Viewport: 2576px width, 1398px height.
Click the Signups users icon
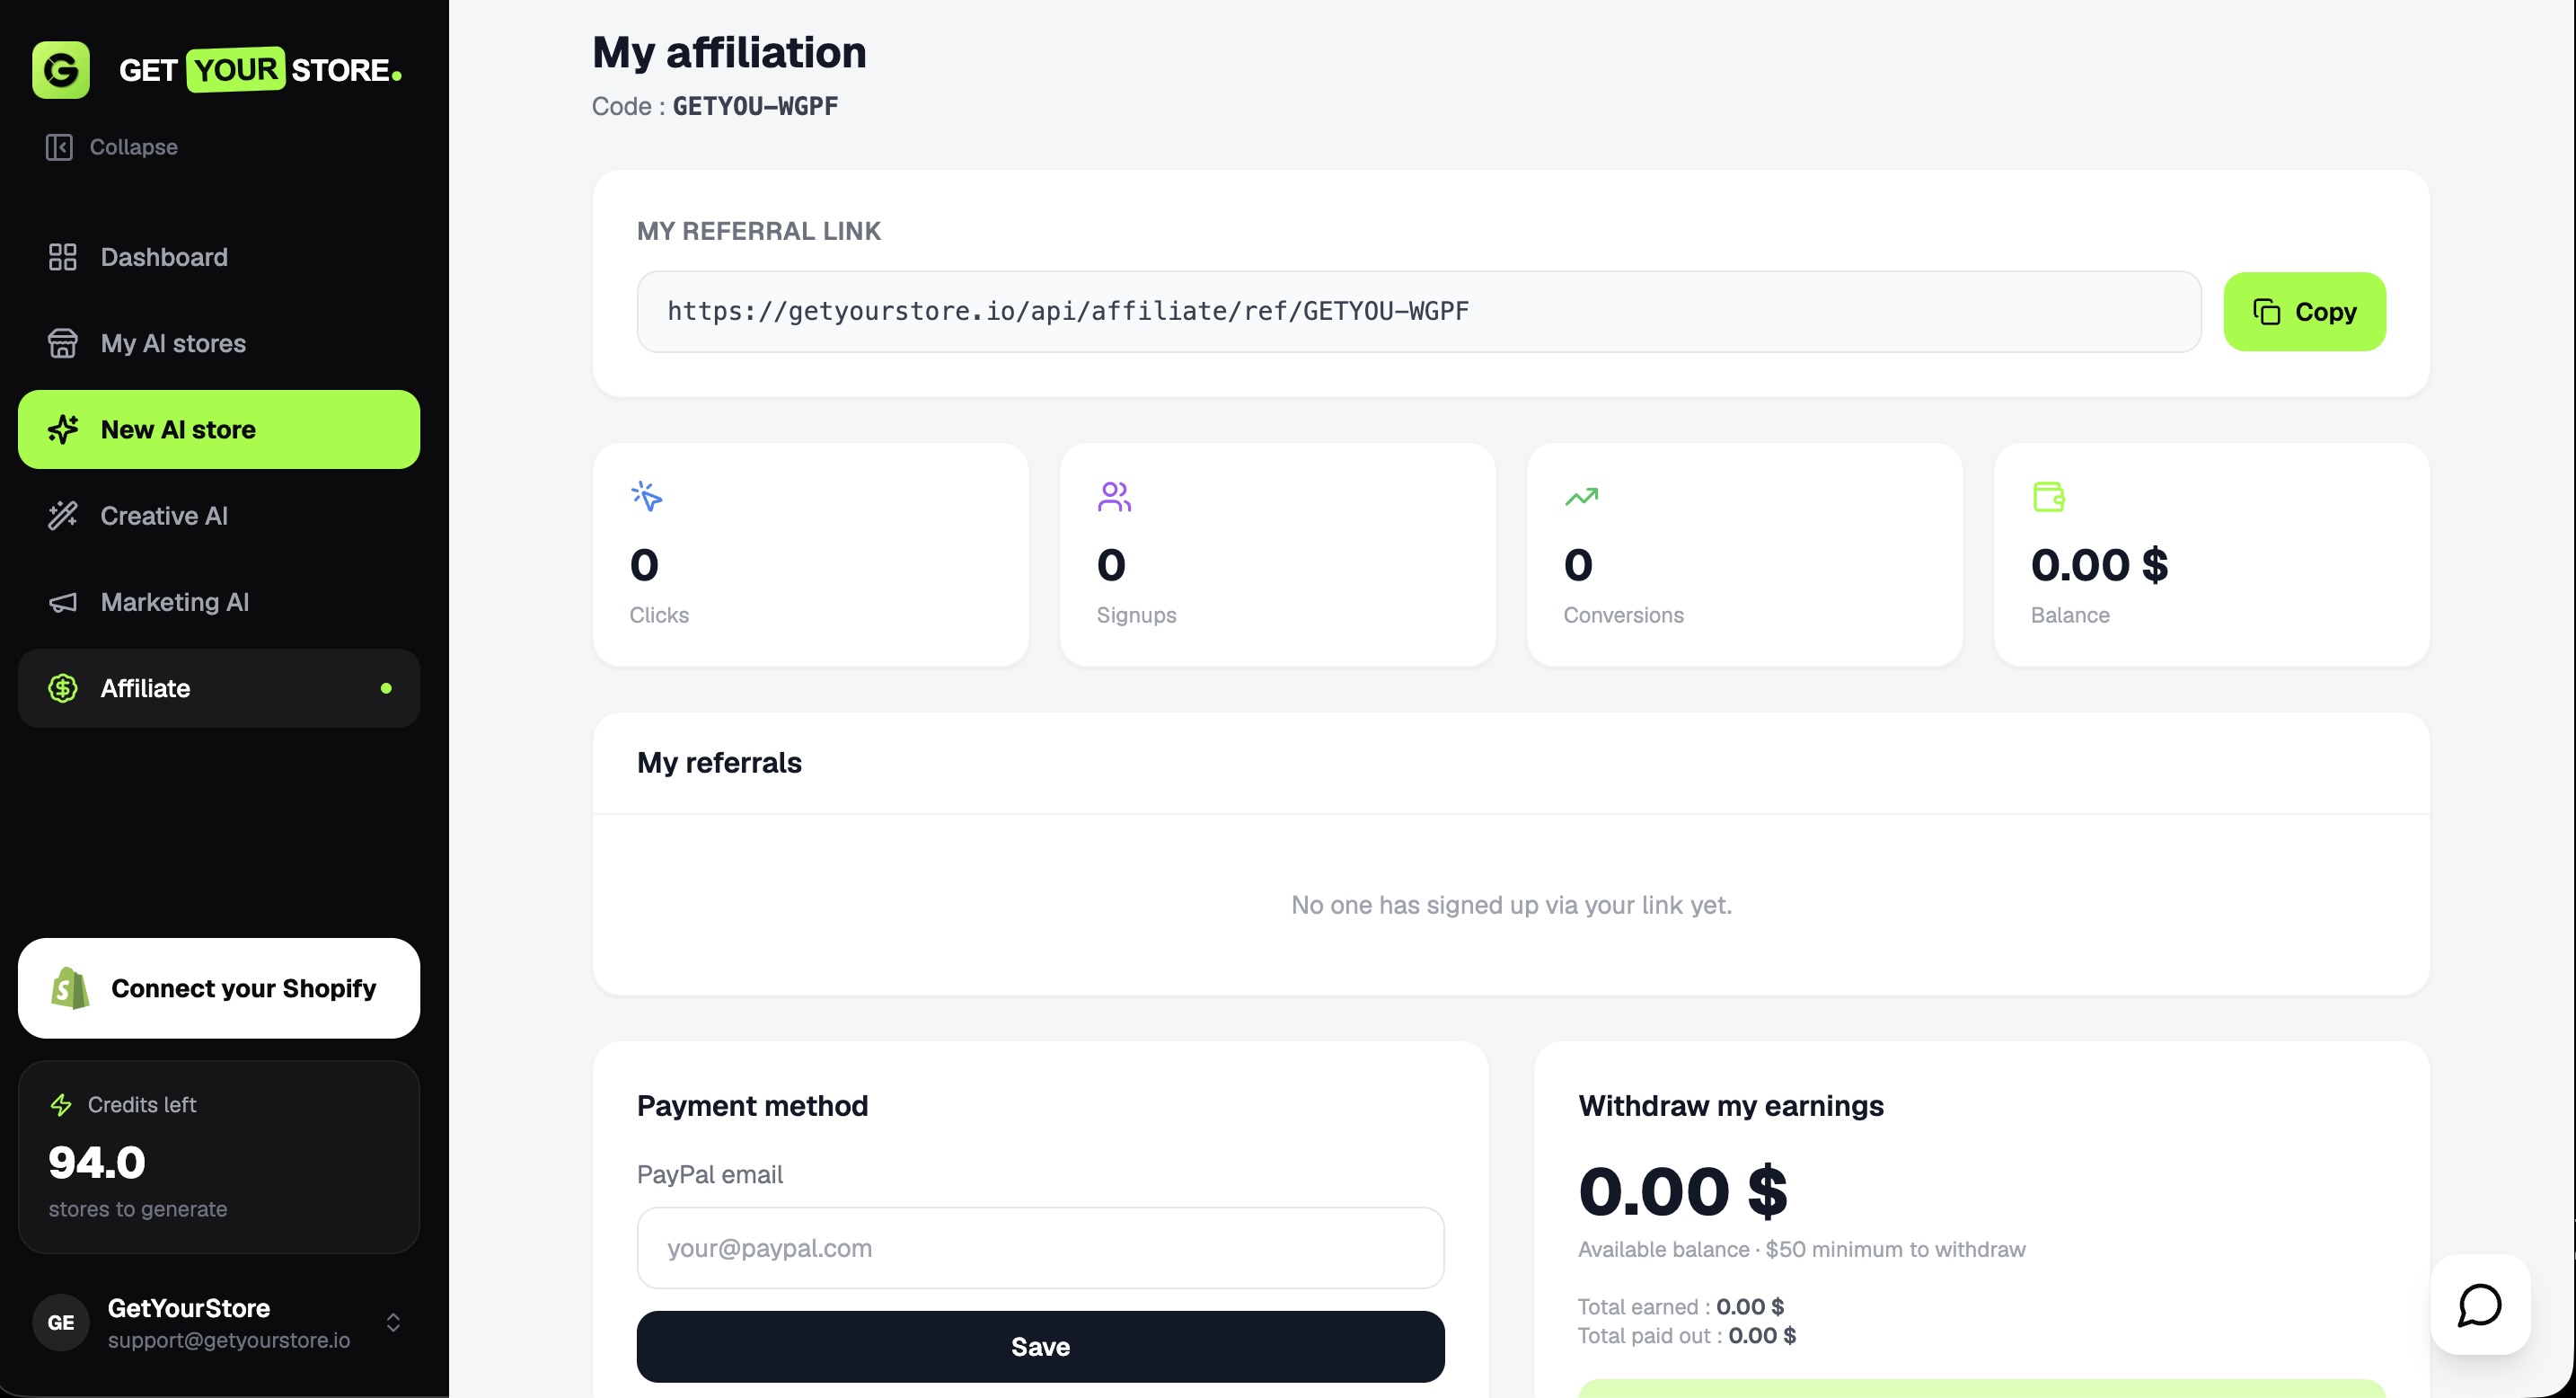click(1114, 496)
